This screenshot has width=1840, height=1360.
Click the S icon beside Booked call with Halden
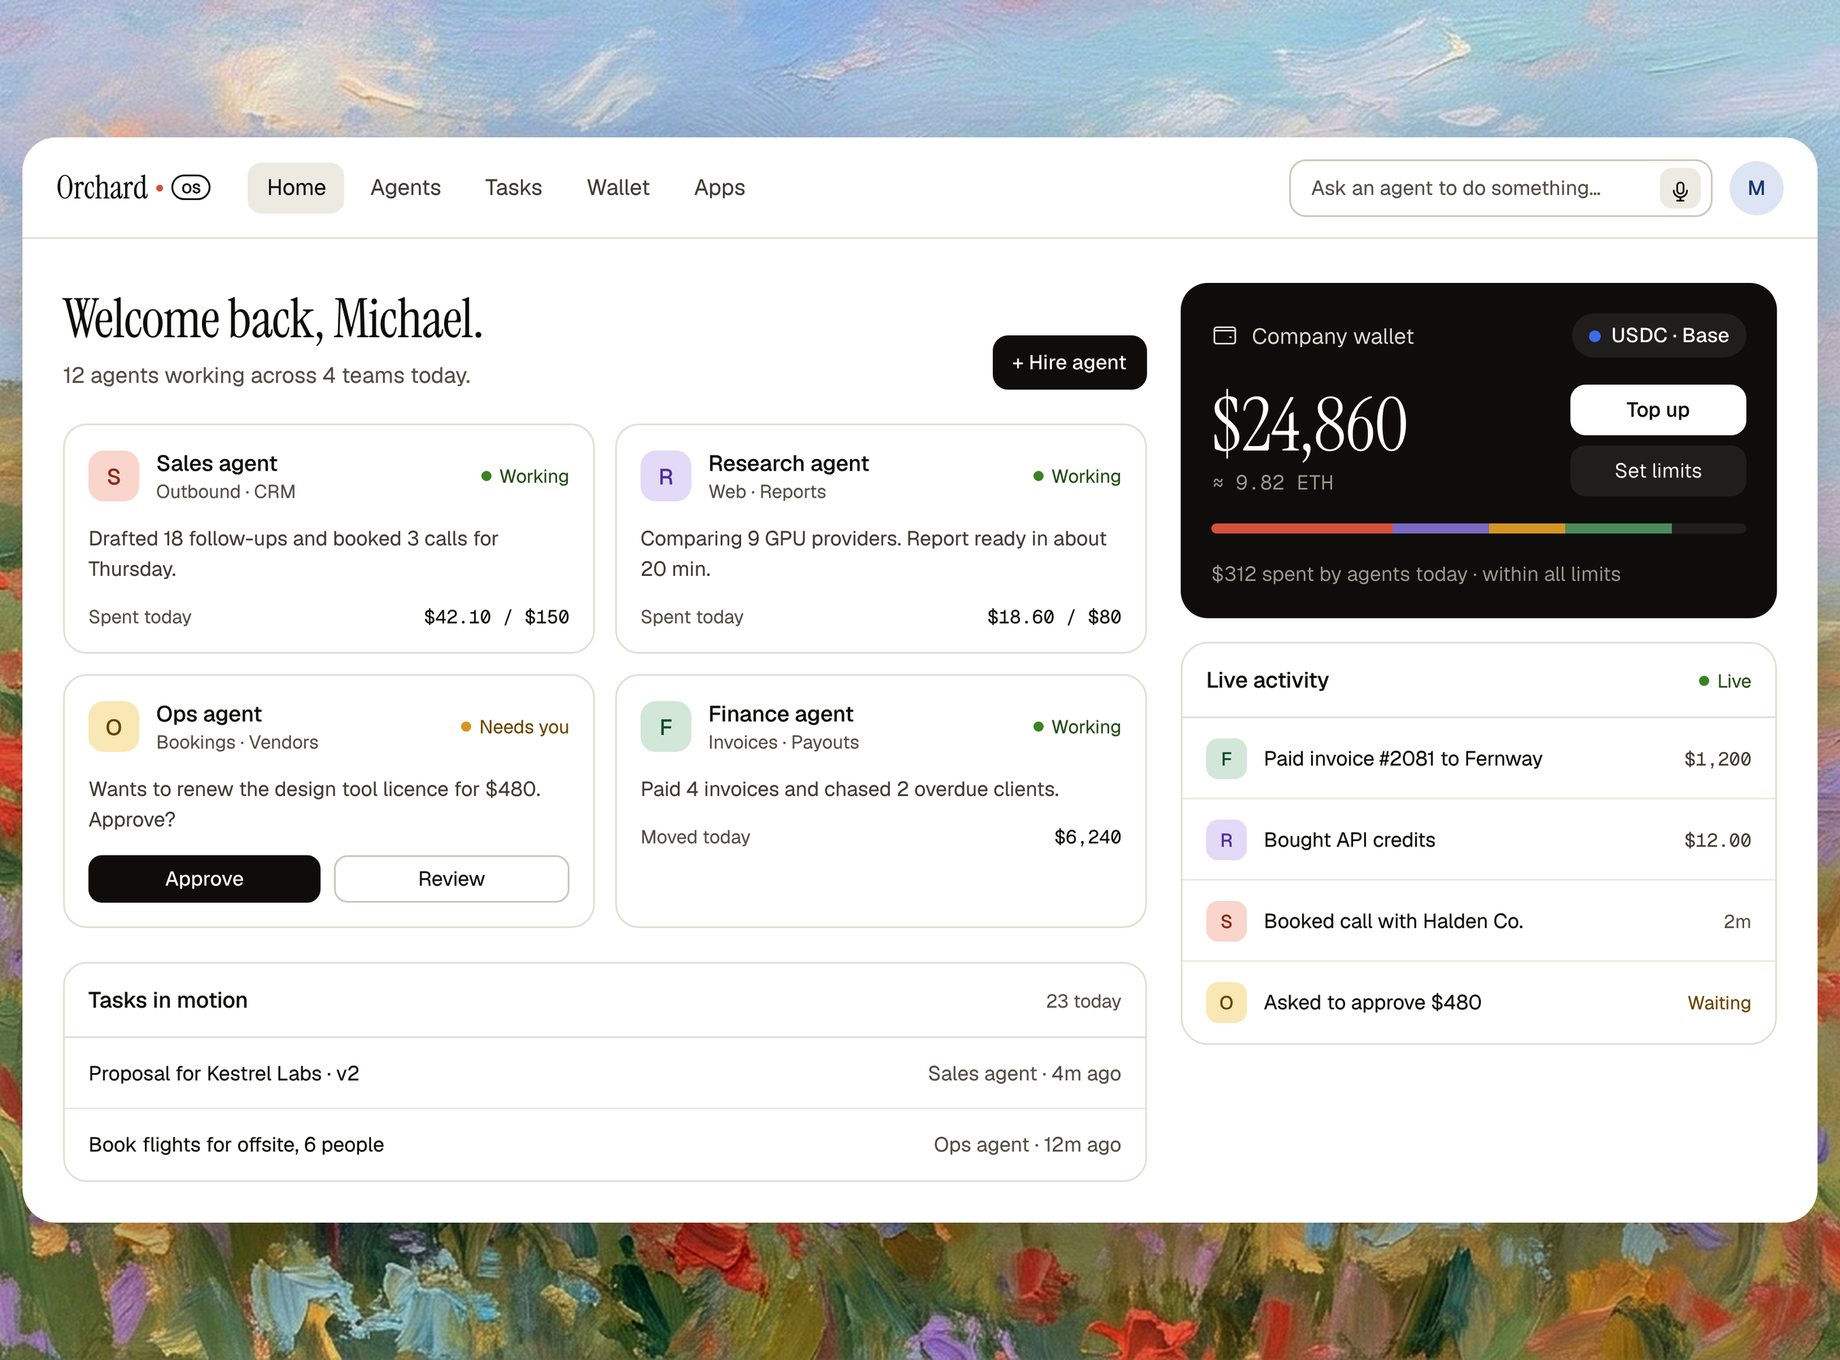[x=1226, y=921]
